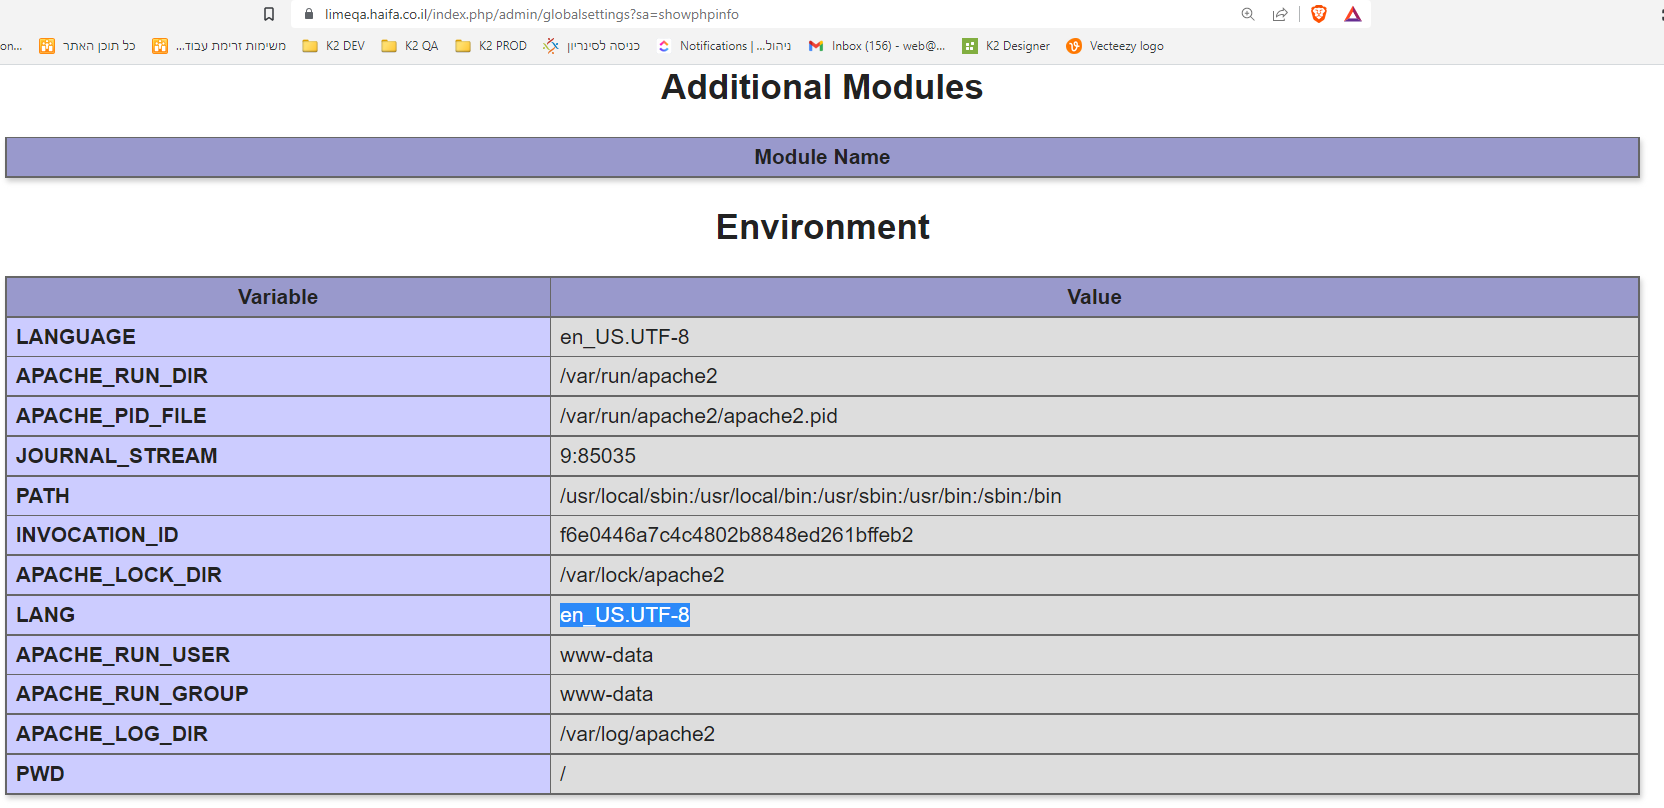Open the K2 Designer bookmark
Image resolution: width=1664 pixels, height=808 pixels.
1006,46
